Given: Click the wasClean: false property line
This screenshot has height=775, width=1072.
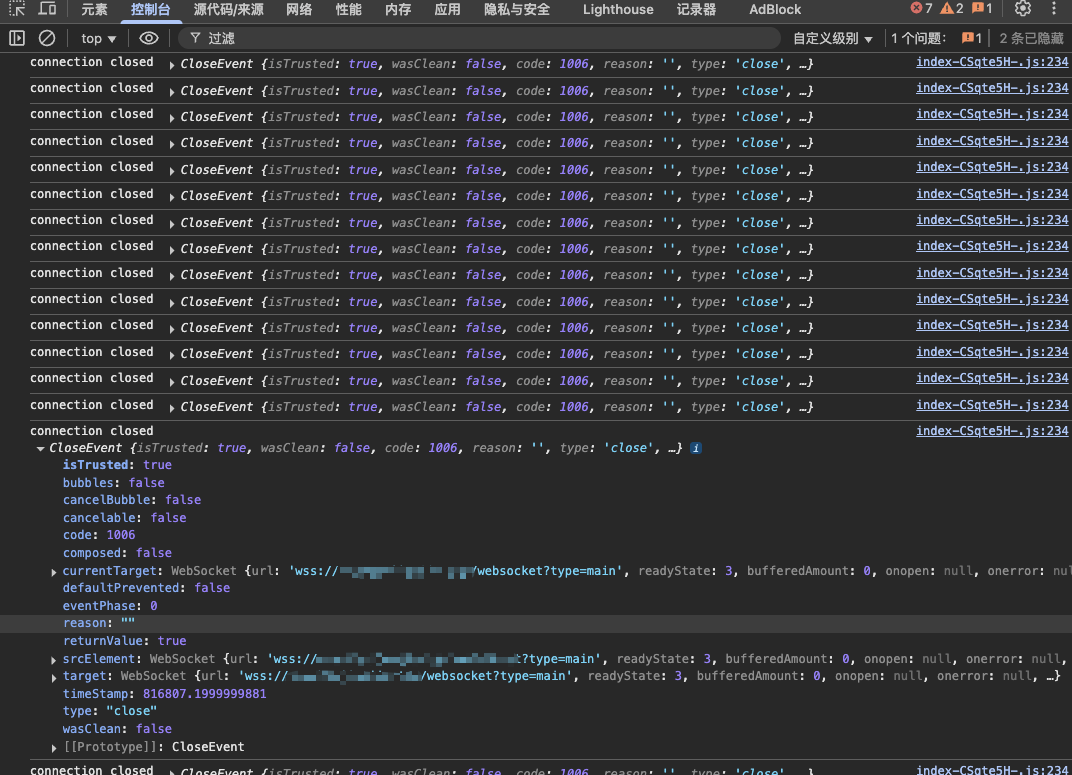Looking at the screenshot, I should (117, 729).
